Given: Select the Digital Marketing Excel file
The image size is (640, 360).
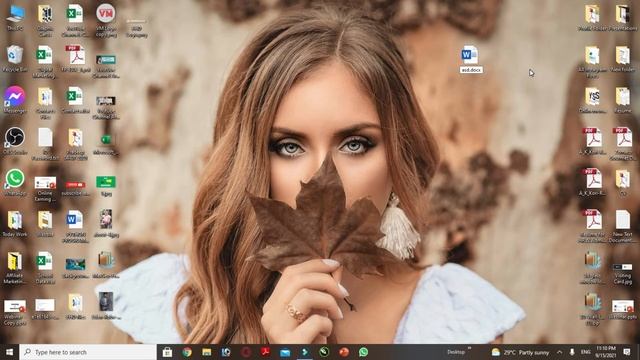Looking at the screenshot, I should (x=44, y=62).
